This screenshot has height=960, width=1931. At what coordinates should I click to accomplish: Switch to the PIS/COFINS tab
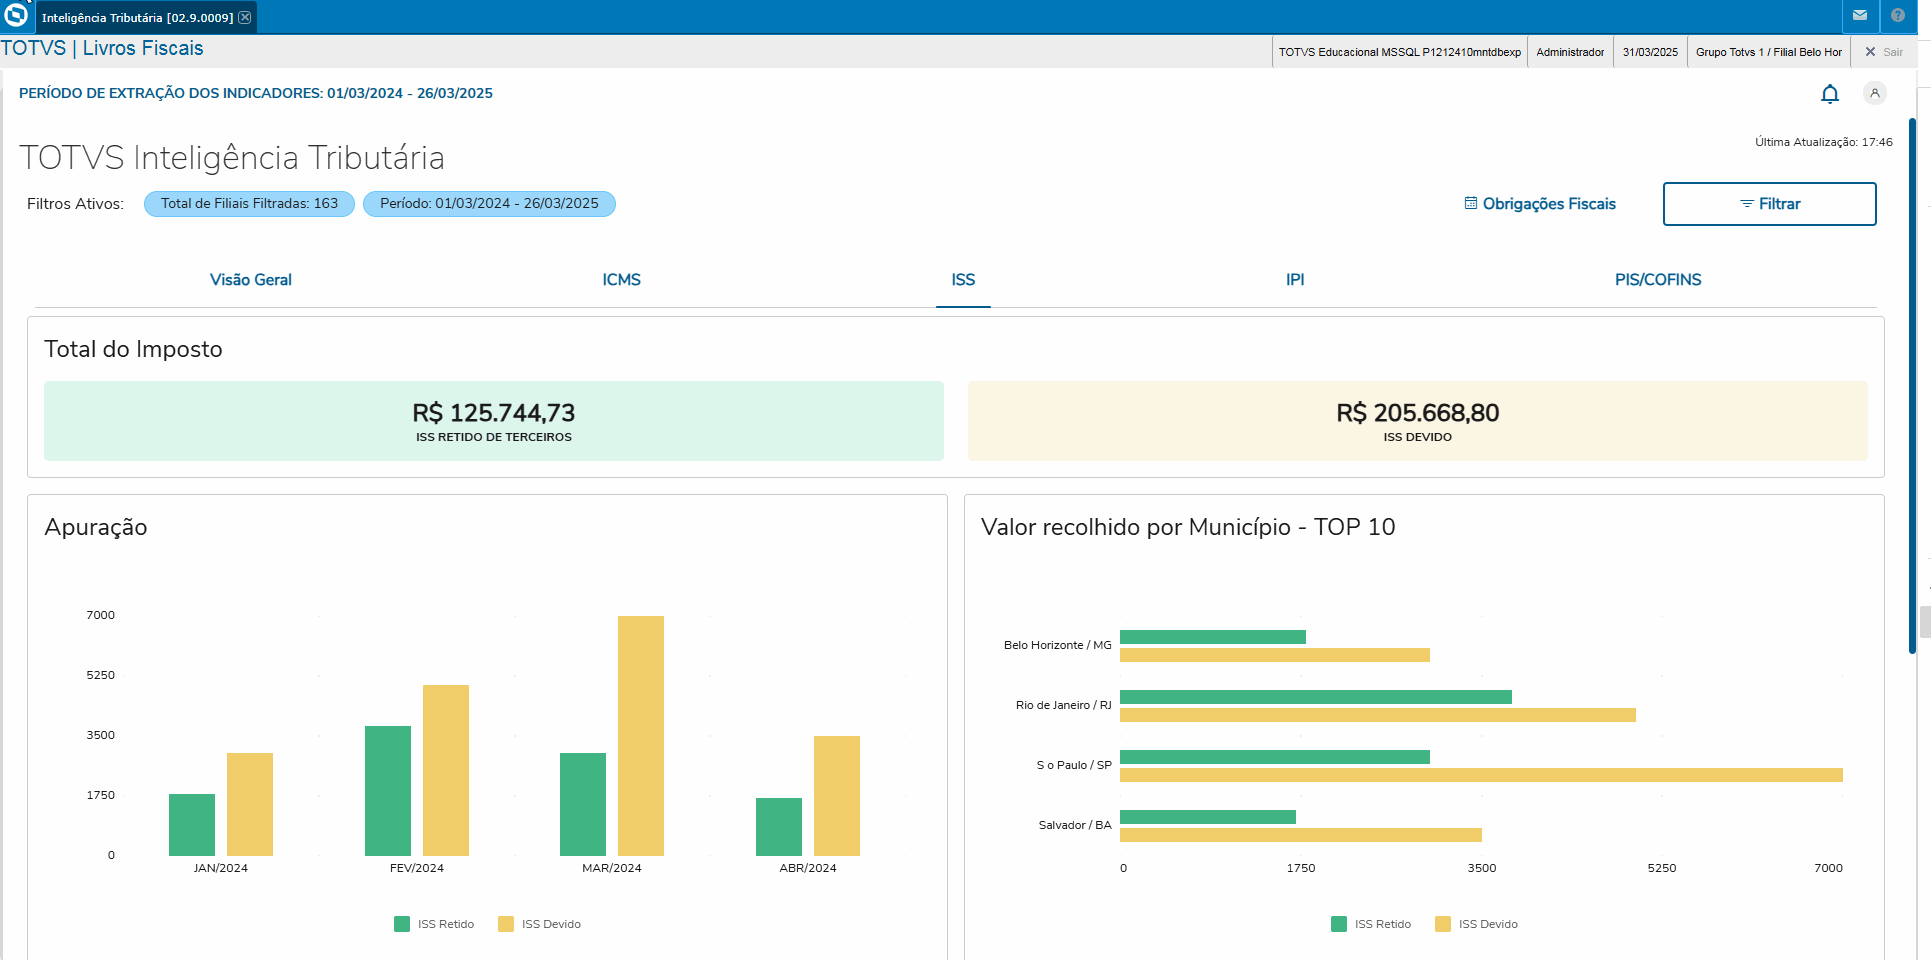pyautogui.click(x=1658, y=280)
